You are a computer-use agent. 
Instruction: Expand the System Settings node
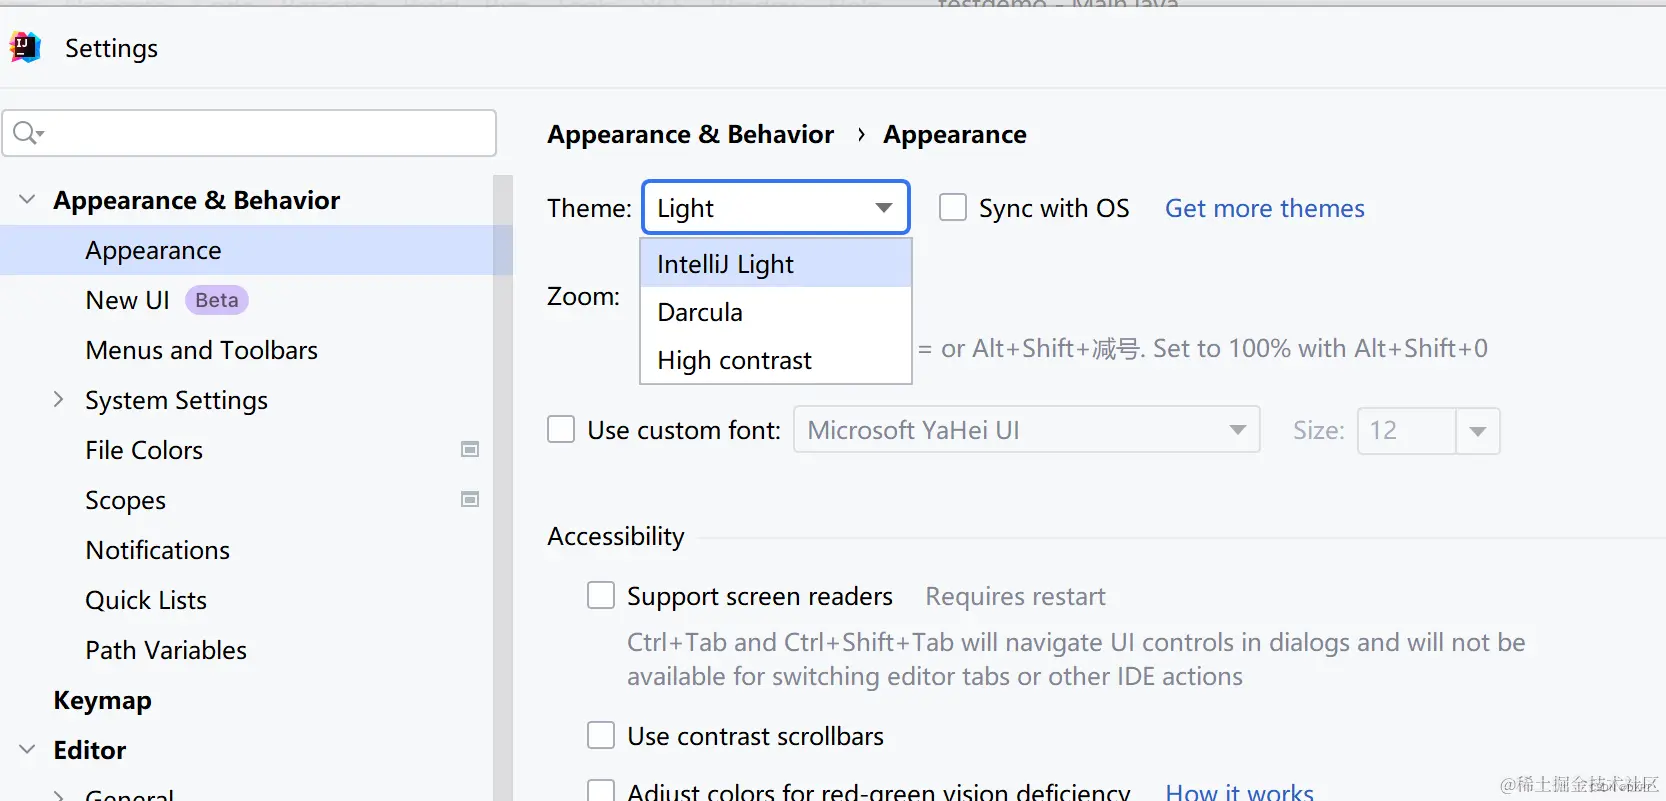[58, 400]
